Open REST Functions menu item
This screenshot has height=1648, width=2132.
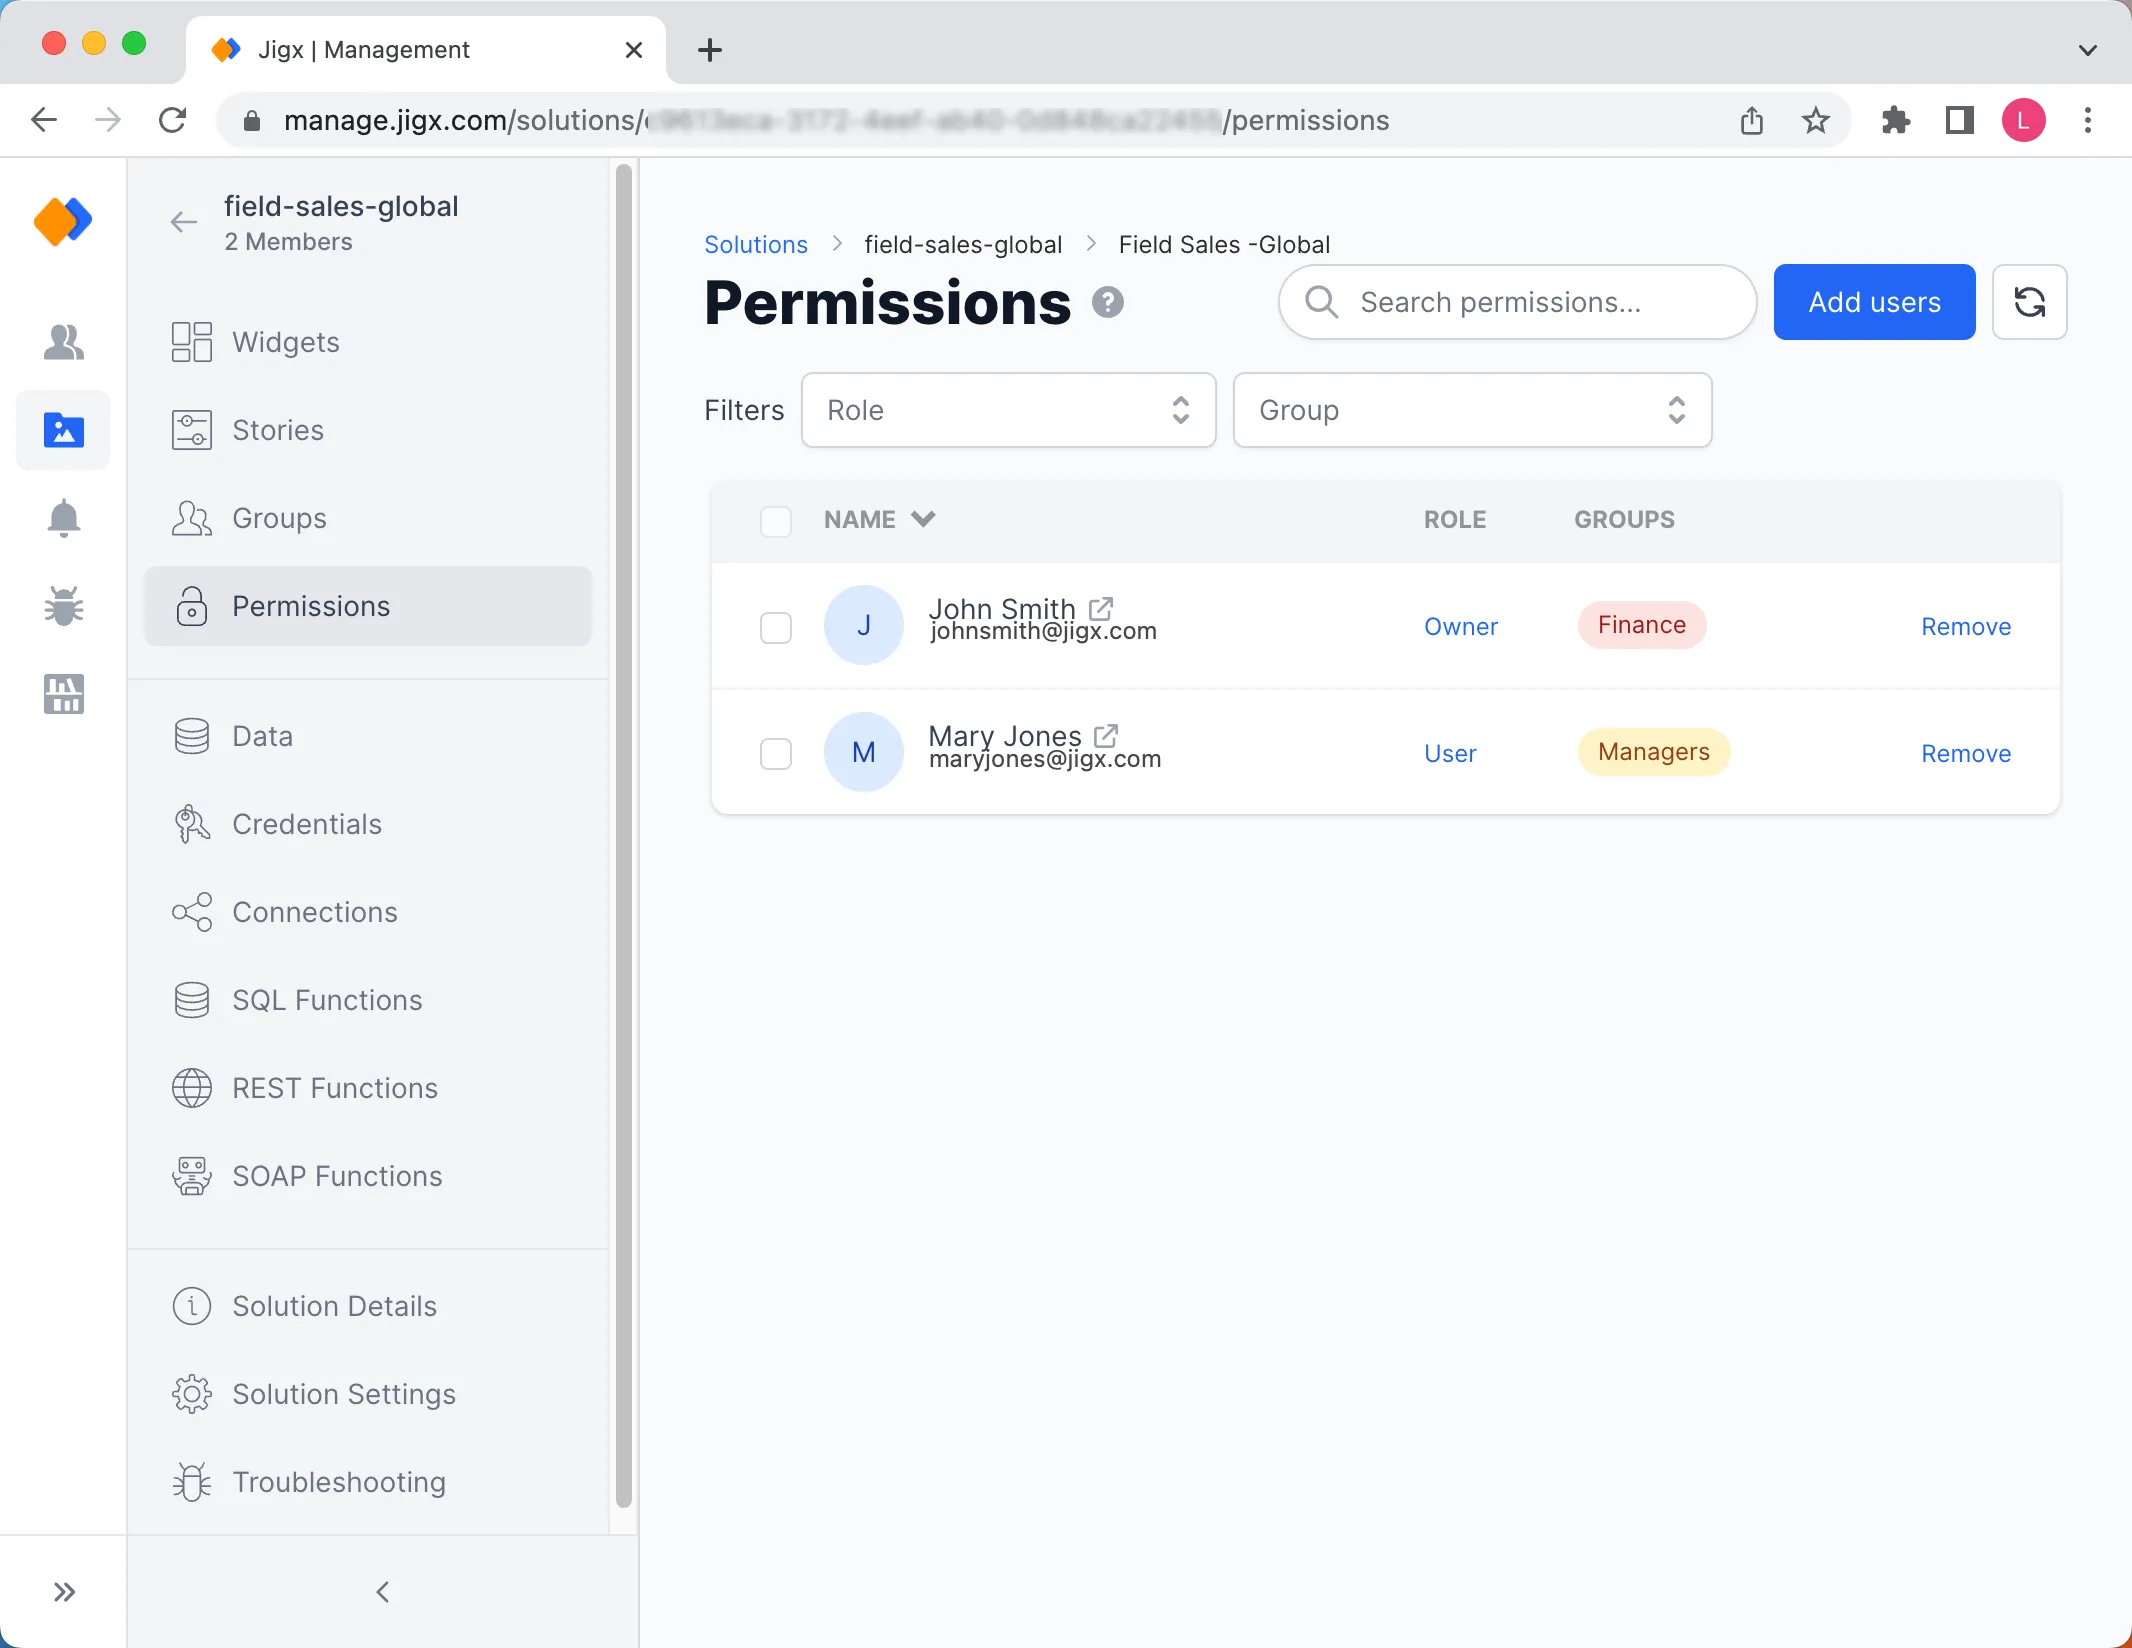coord(368,1088)
